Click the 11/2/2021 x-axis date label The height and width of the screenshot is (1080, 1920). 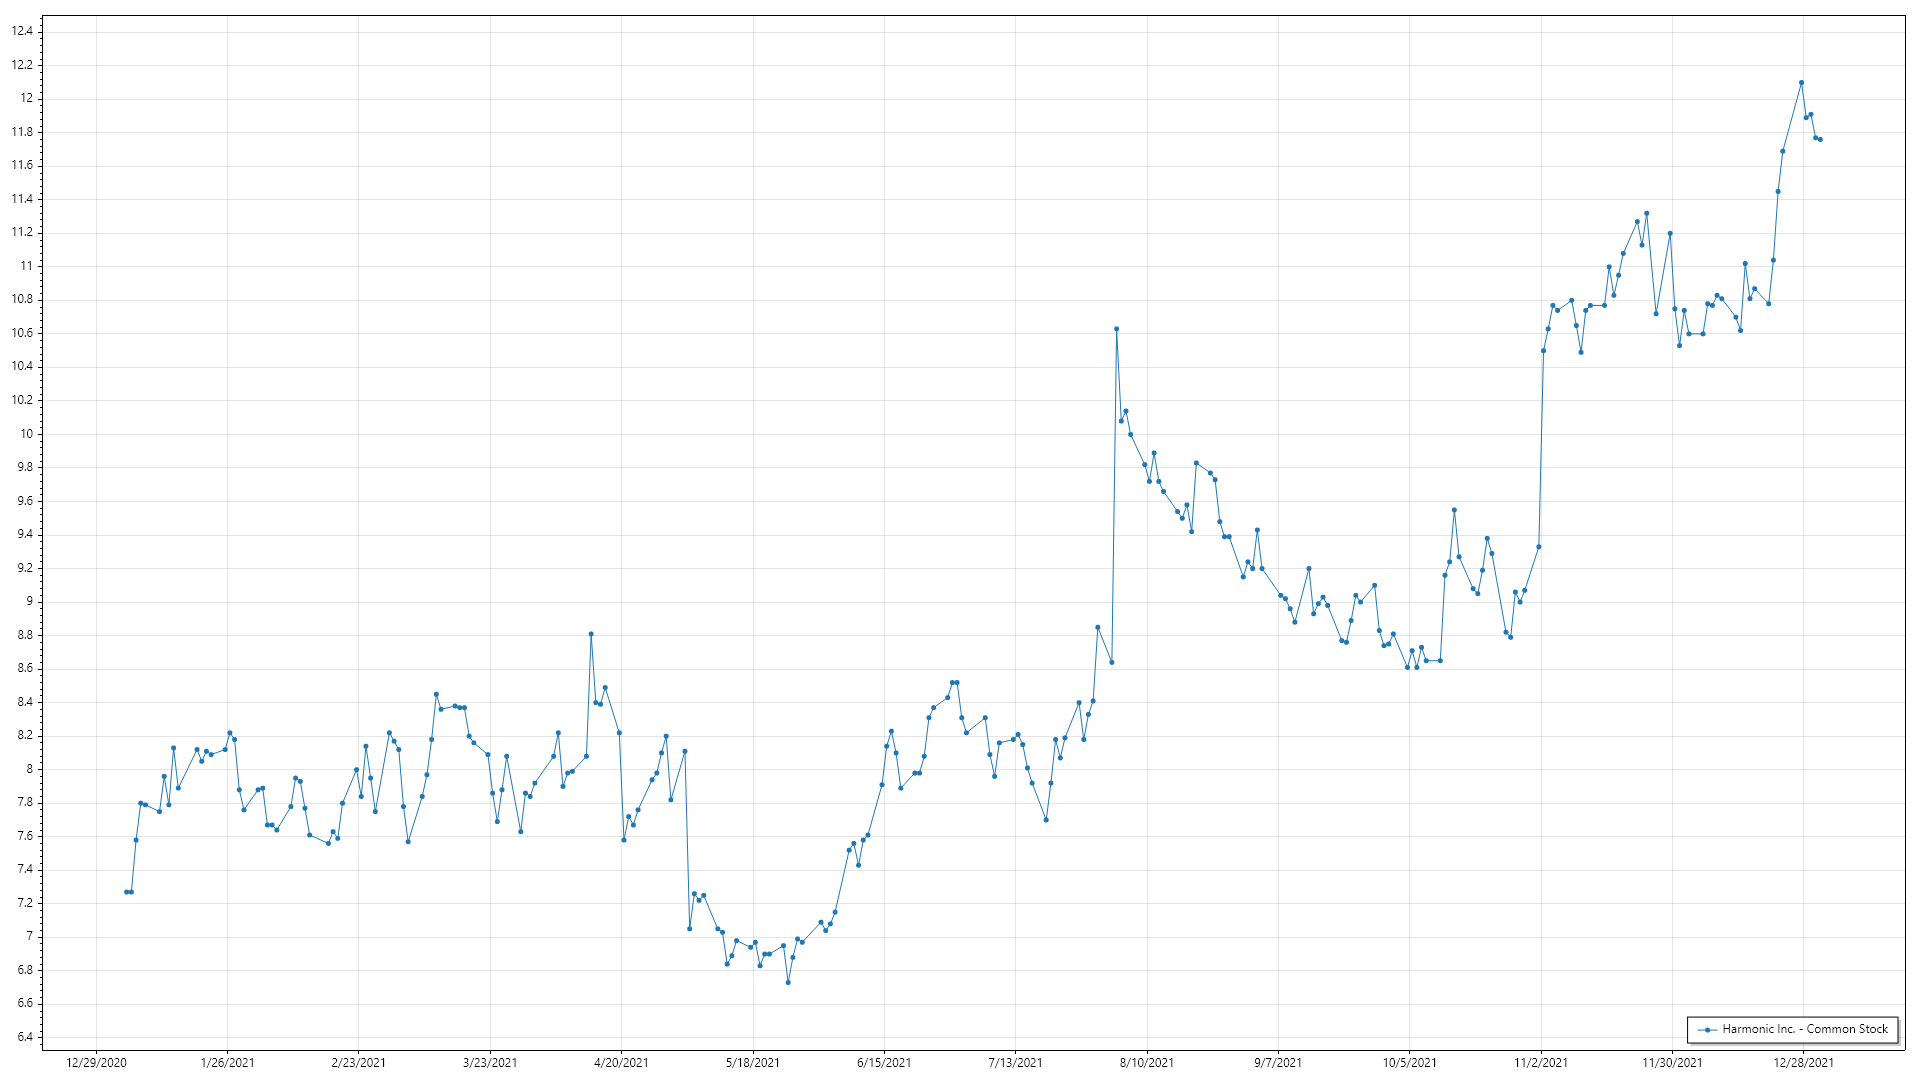[1541, 1062]
